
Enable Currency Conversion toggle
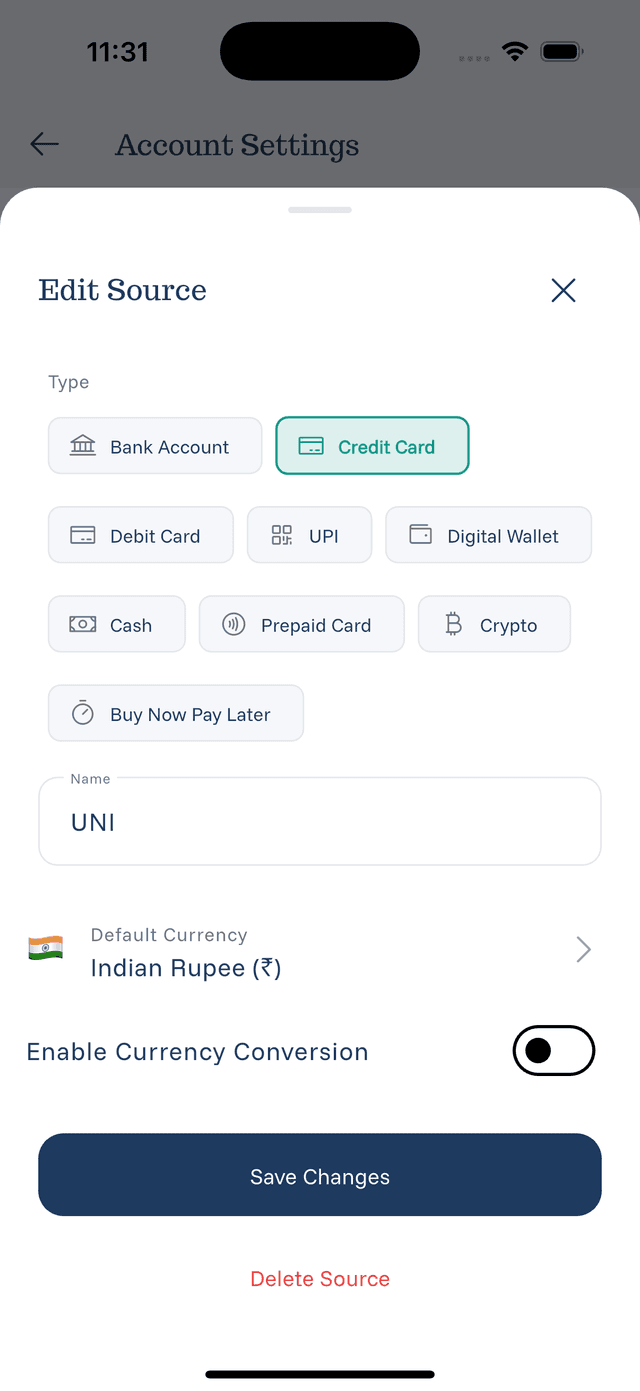point(554,1051)
